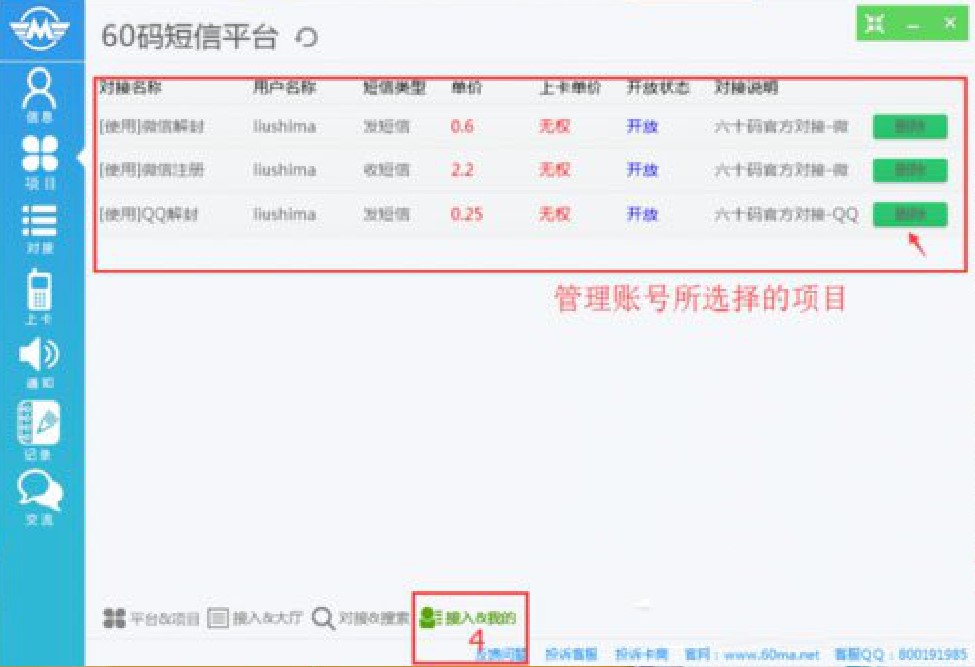Toggle the 开放 status of 微信解封
This screenshot has width=975, height=667.
[641, 126]
